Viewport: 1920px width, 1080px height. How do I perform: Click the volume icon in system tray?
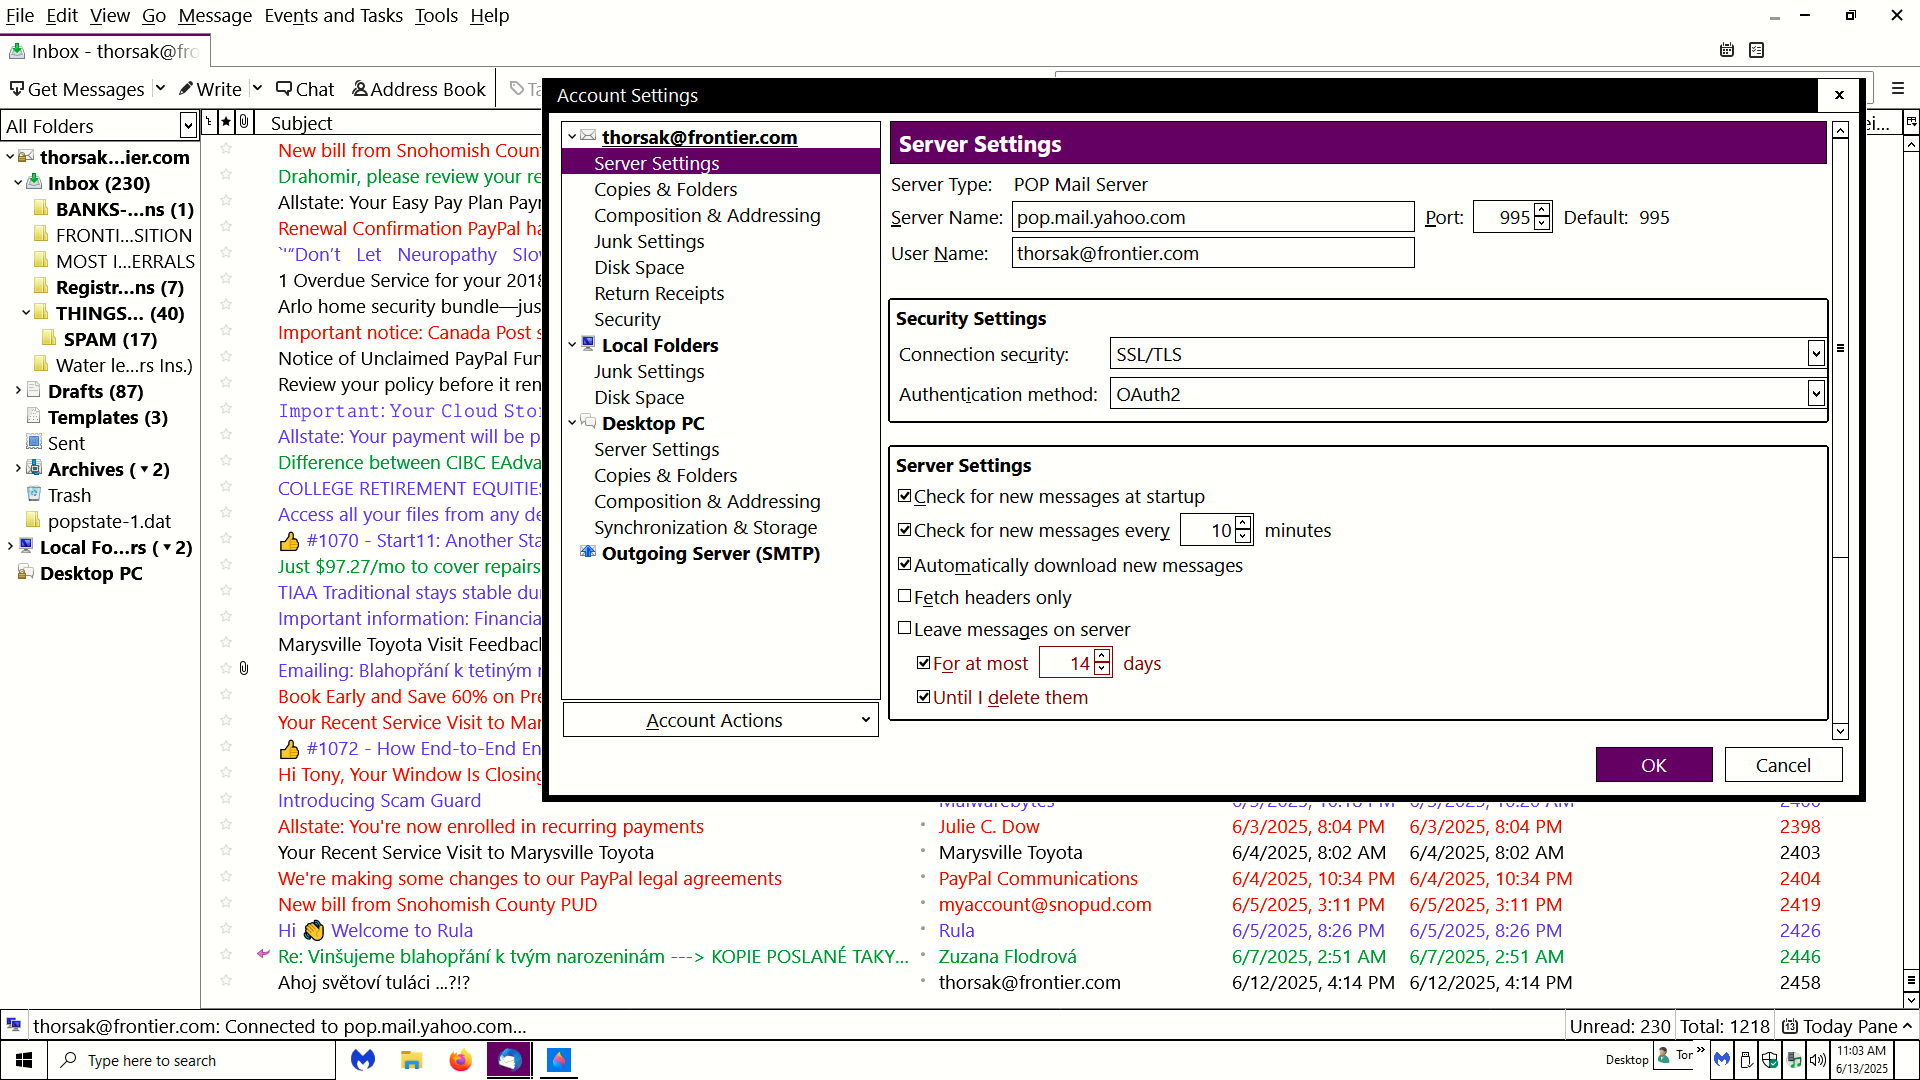1818,1060
